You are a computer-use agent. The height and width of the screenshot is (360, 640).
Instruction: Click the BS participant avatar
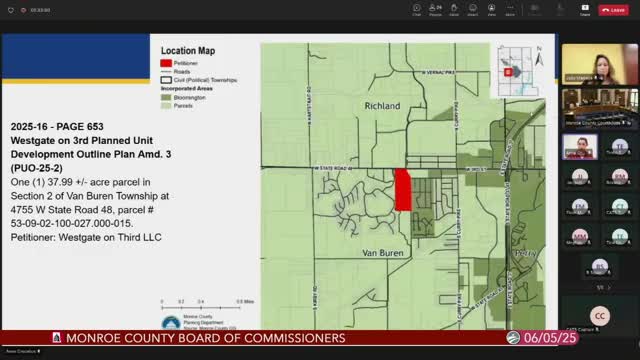(x=600, y=267)
